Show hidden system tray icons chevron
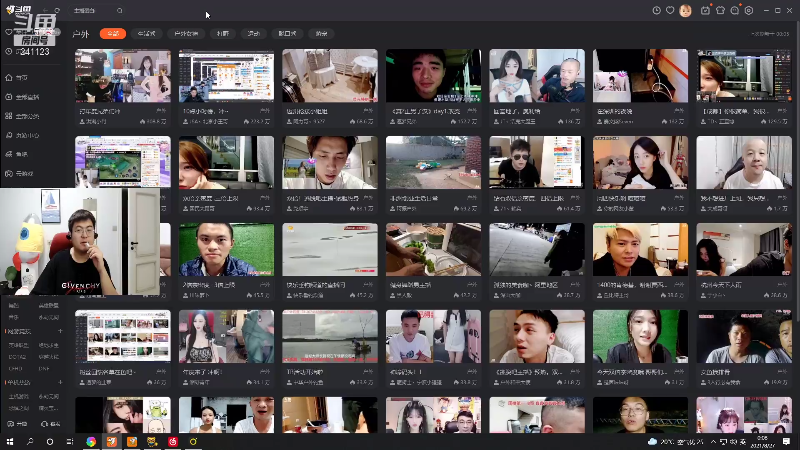This screenshot has width=800, height=450. pyautogui.click(x=713, y=441)
